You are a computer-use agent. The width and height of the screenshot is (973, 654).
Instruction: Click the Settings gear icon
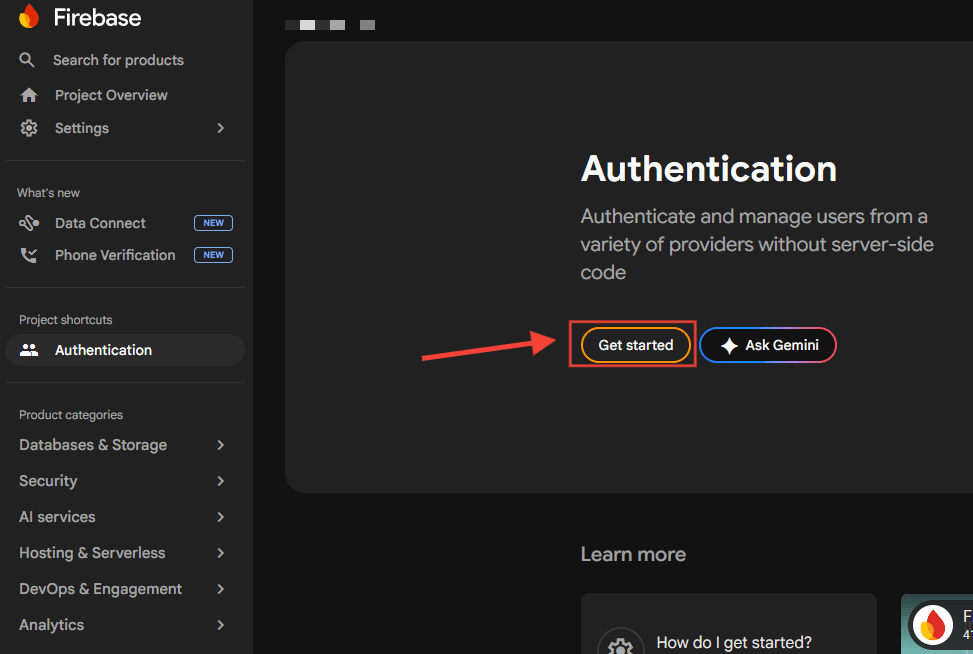coord(29,128)
